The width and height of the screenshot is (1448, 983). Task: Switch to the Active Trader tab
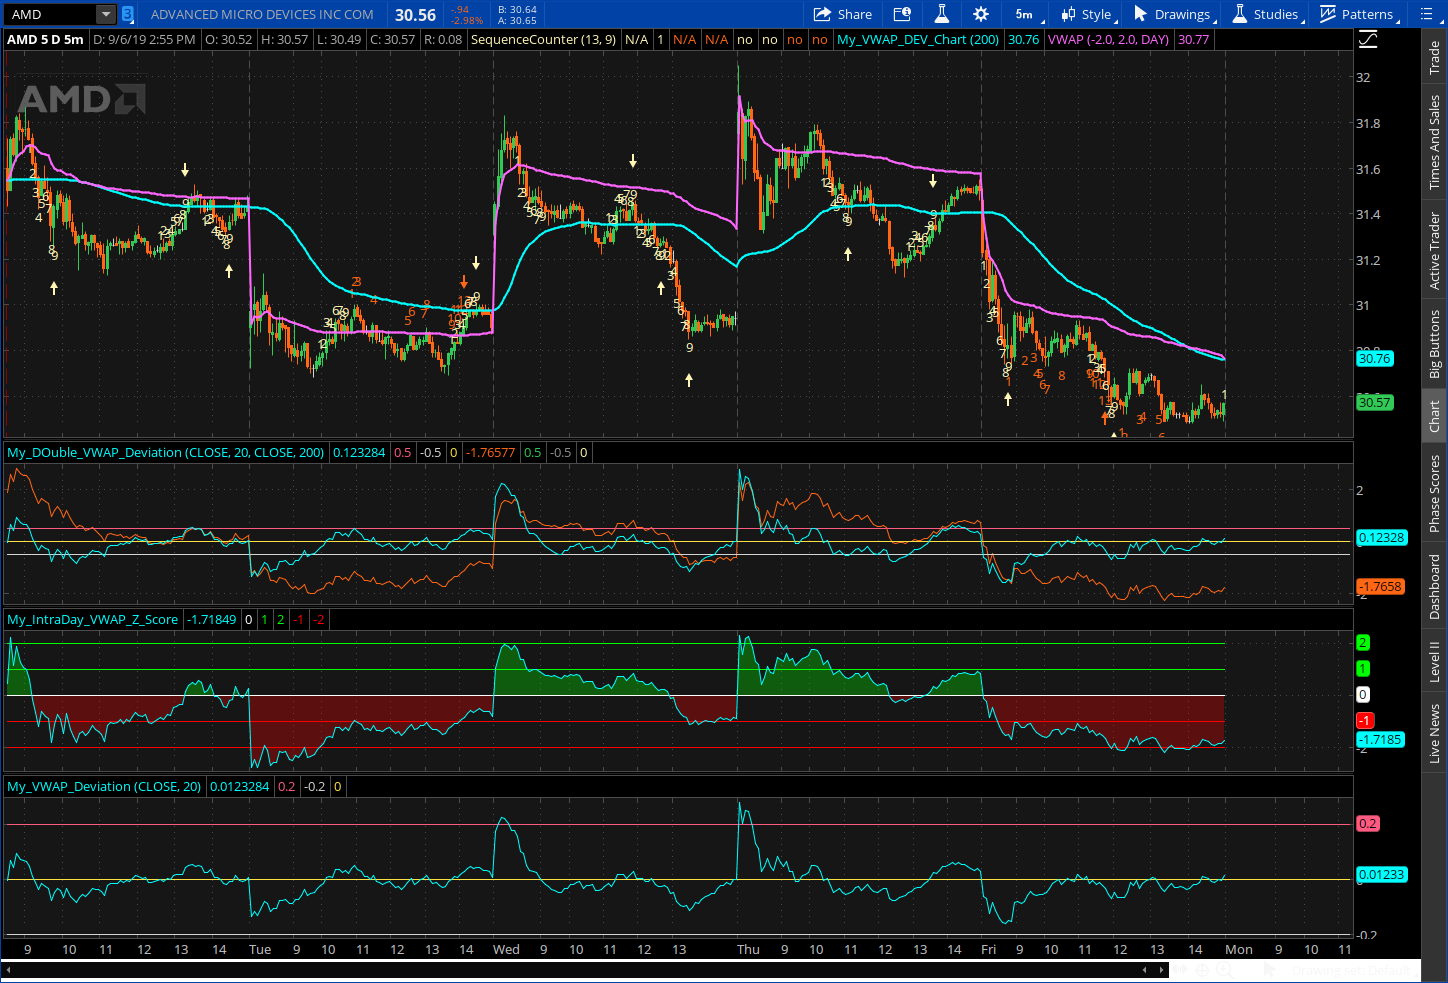click(x=1435, y=250)
